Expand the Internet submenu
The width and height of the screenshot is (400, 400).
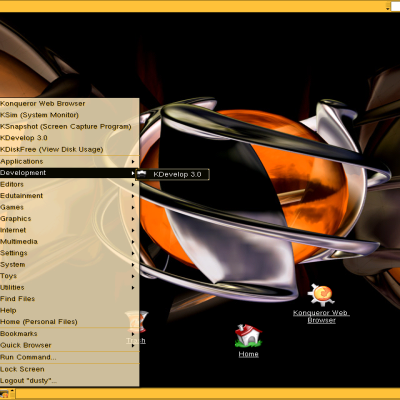[x=69, y=230]
